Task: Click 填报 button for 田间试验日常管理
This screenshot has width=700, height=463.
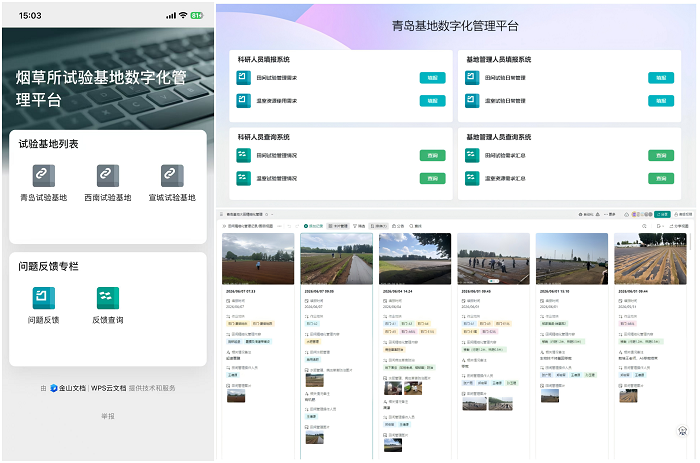Action: pyautogui.click(x=661, y=78)
